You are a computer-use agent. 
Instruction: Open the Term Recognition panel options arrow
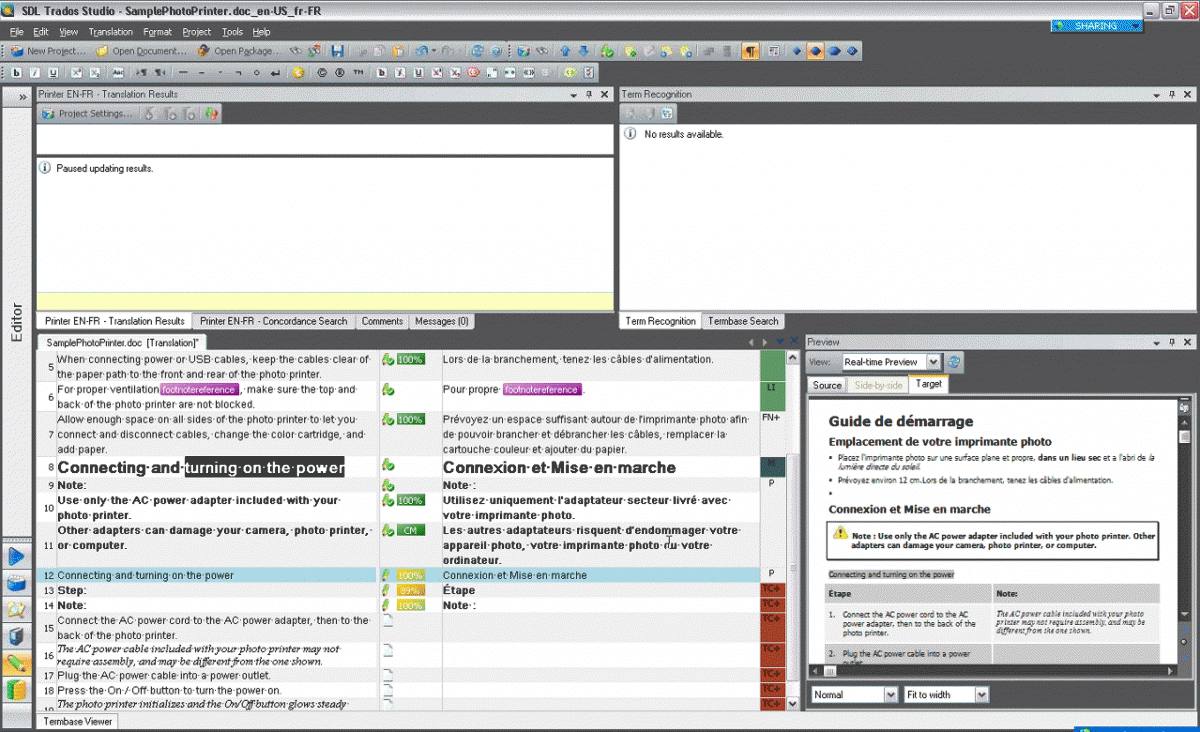(1158, 94)
